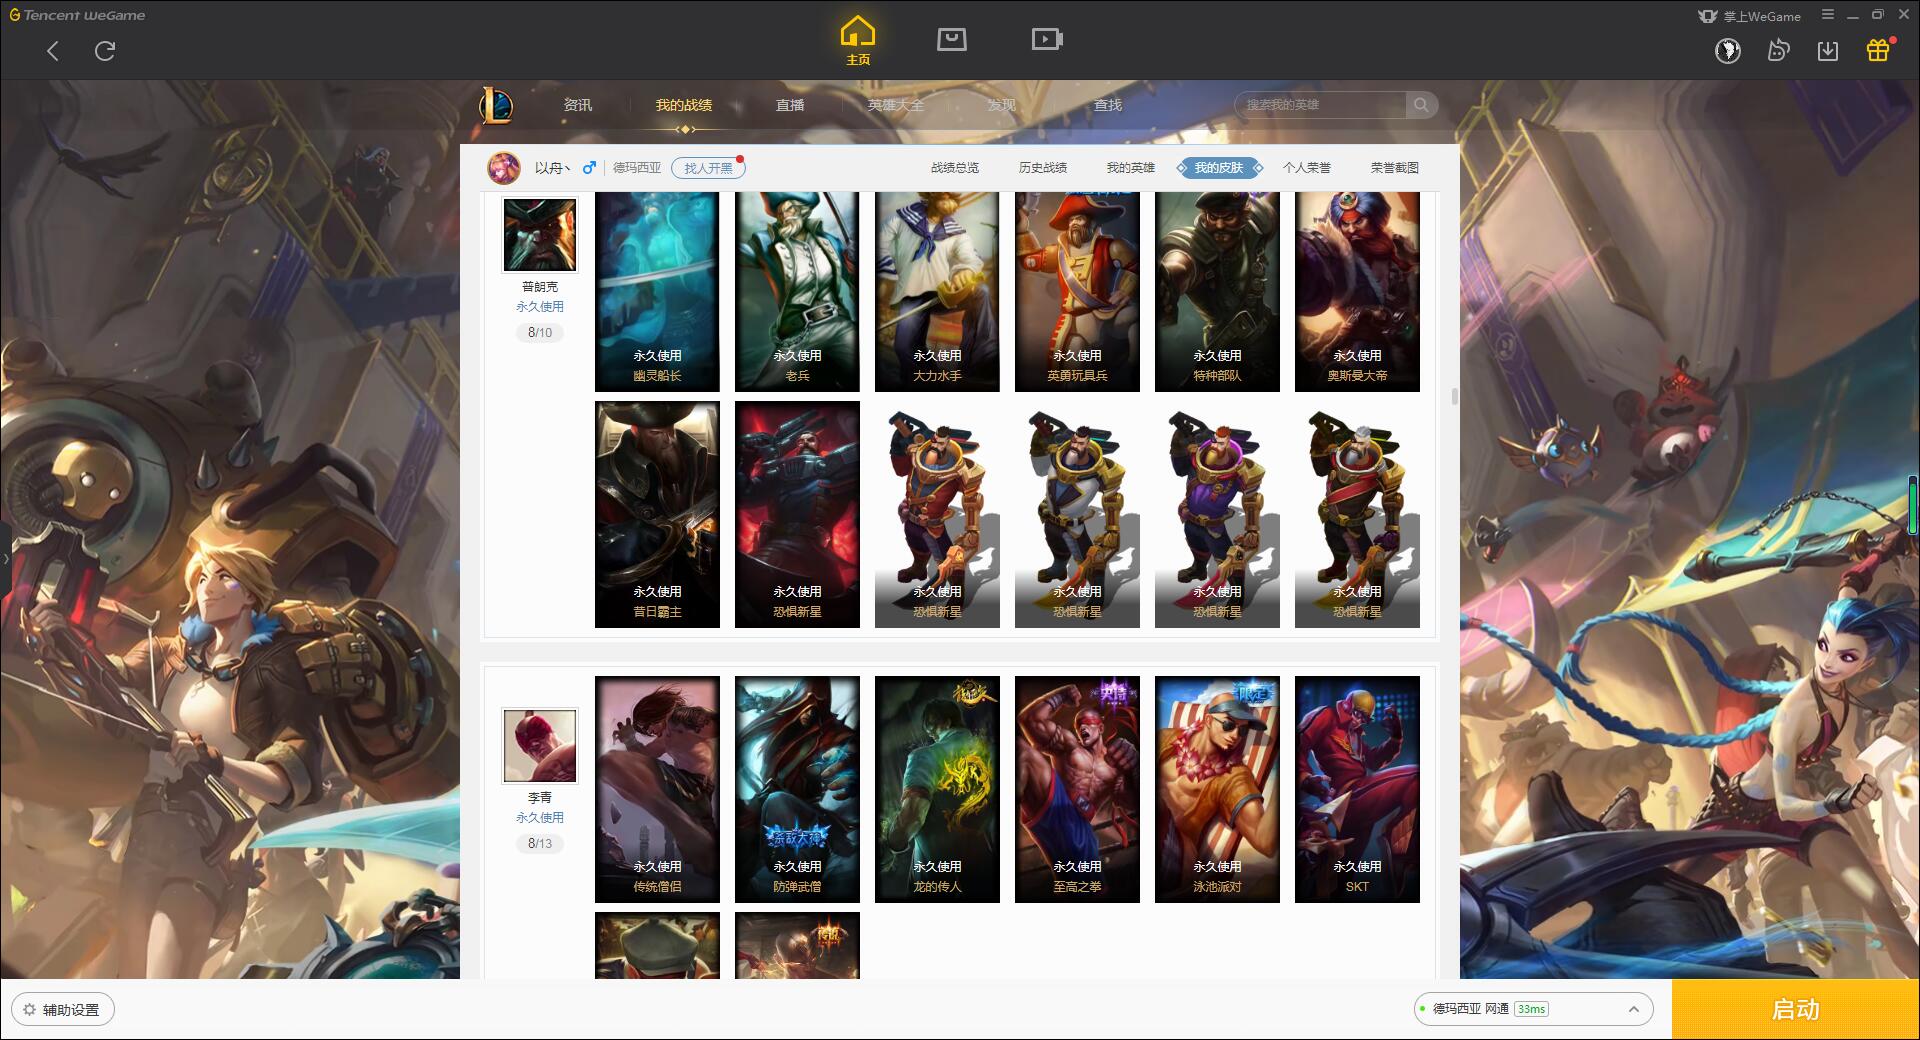Click the Tencent WeGame logo

[78, 15]
